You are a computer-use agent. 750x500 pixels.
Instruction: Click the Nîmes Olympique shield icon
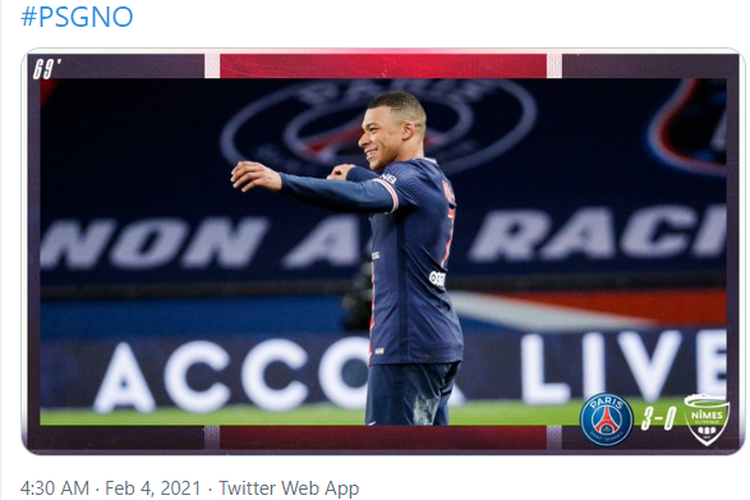pyautogui.click(x=707, y=419)
